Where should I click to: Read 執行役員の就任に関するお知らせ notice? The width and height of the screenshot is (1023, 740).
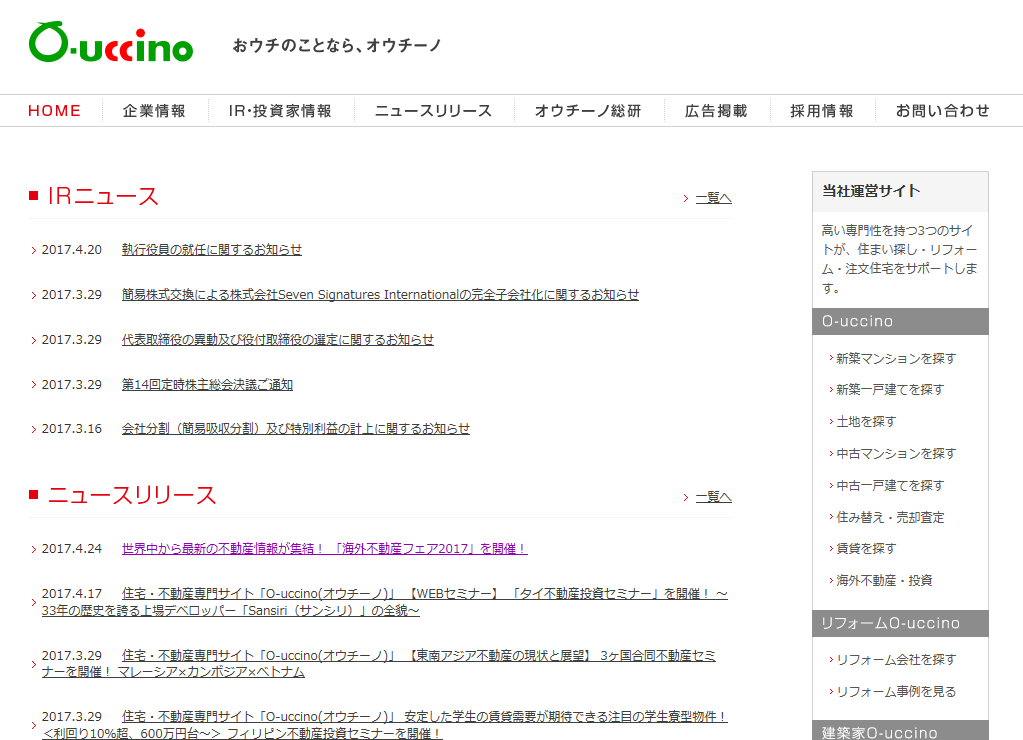pos(211,250)
